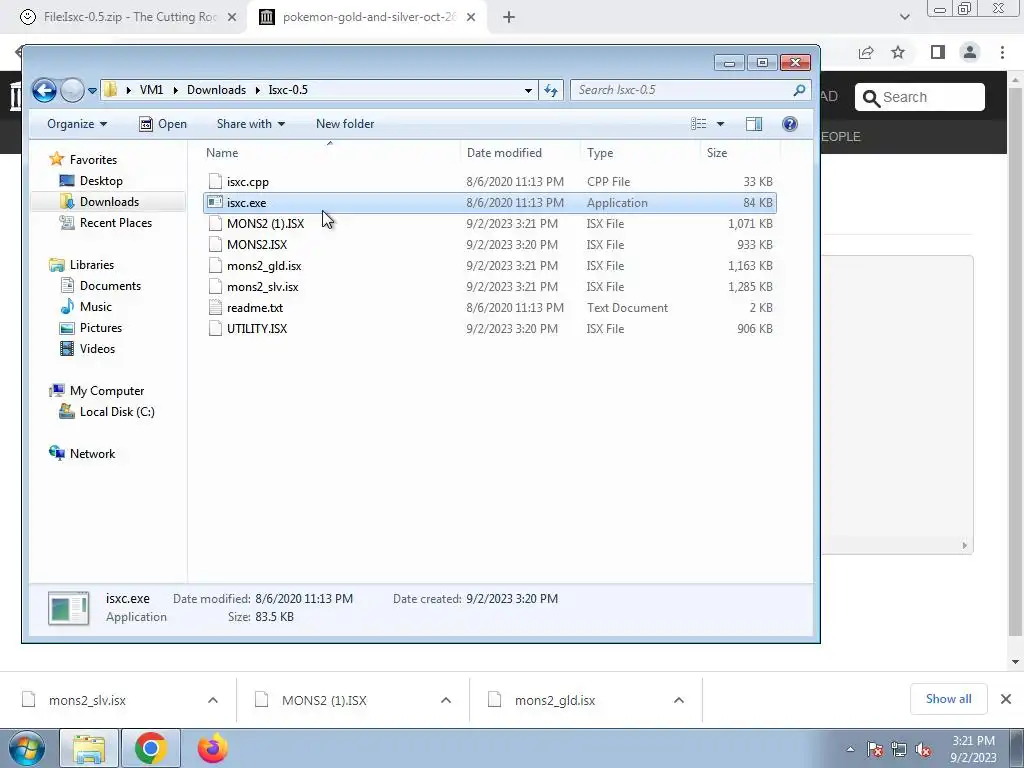Go back using Explorer's Back arrow
Viewport: 1024px width, 768px height.
click(x=44, y=90)
